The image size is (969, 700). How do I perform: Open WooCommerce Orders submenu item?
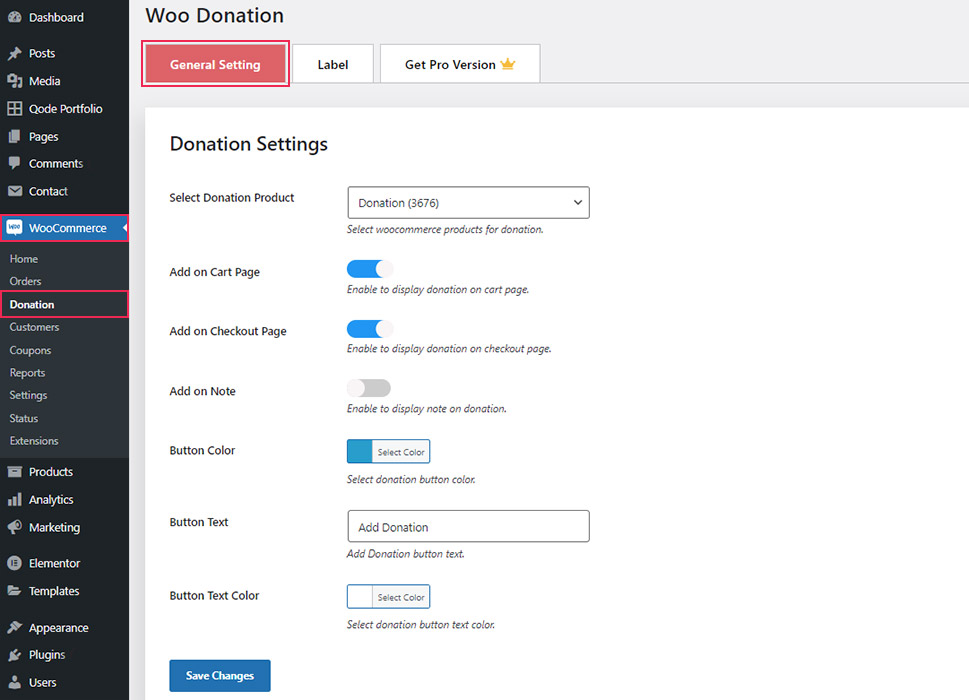25,281
